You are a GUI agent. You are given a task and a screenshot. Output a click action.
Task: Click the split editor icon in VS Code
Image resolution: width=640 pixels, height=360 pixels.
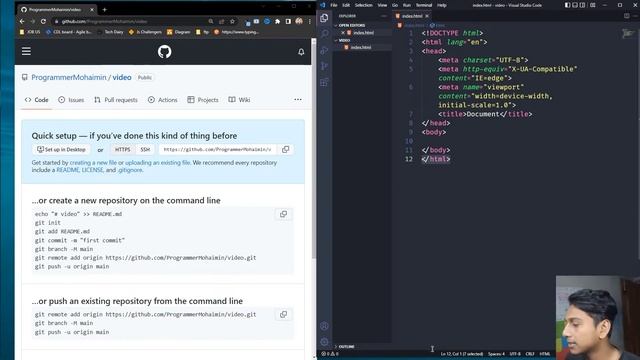click(627, 16)
